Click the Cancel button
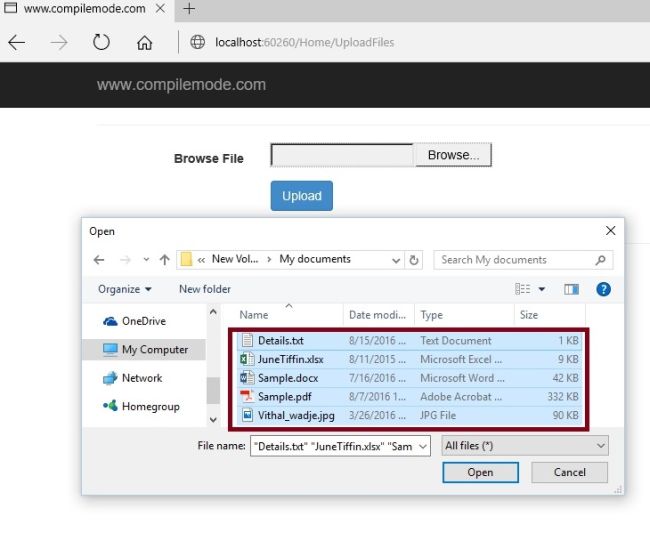The width and height of the screenshot is (650, 549). click(570, 472)
